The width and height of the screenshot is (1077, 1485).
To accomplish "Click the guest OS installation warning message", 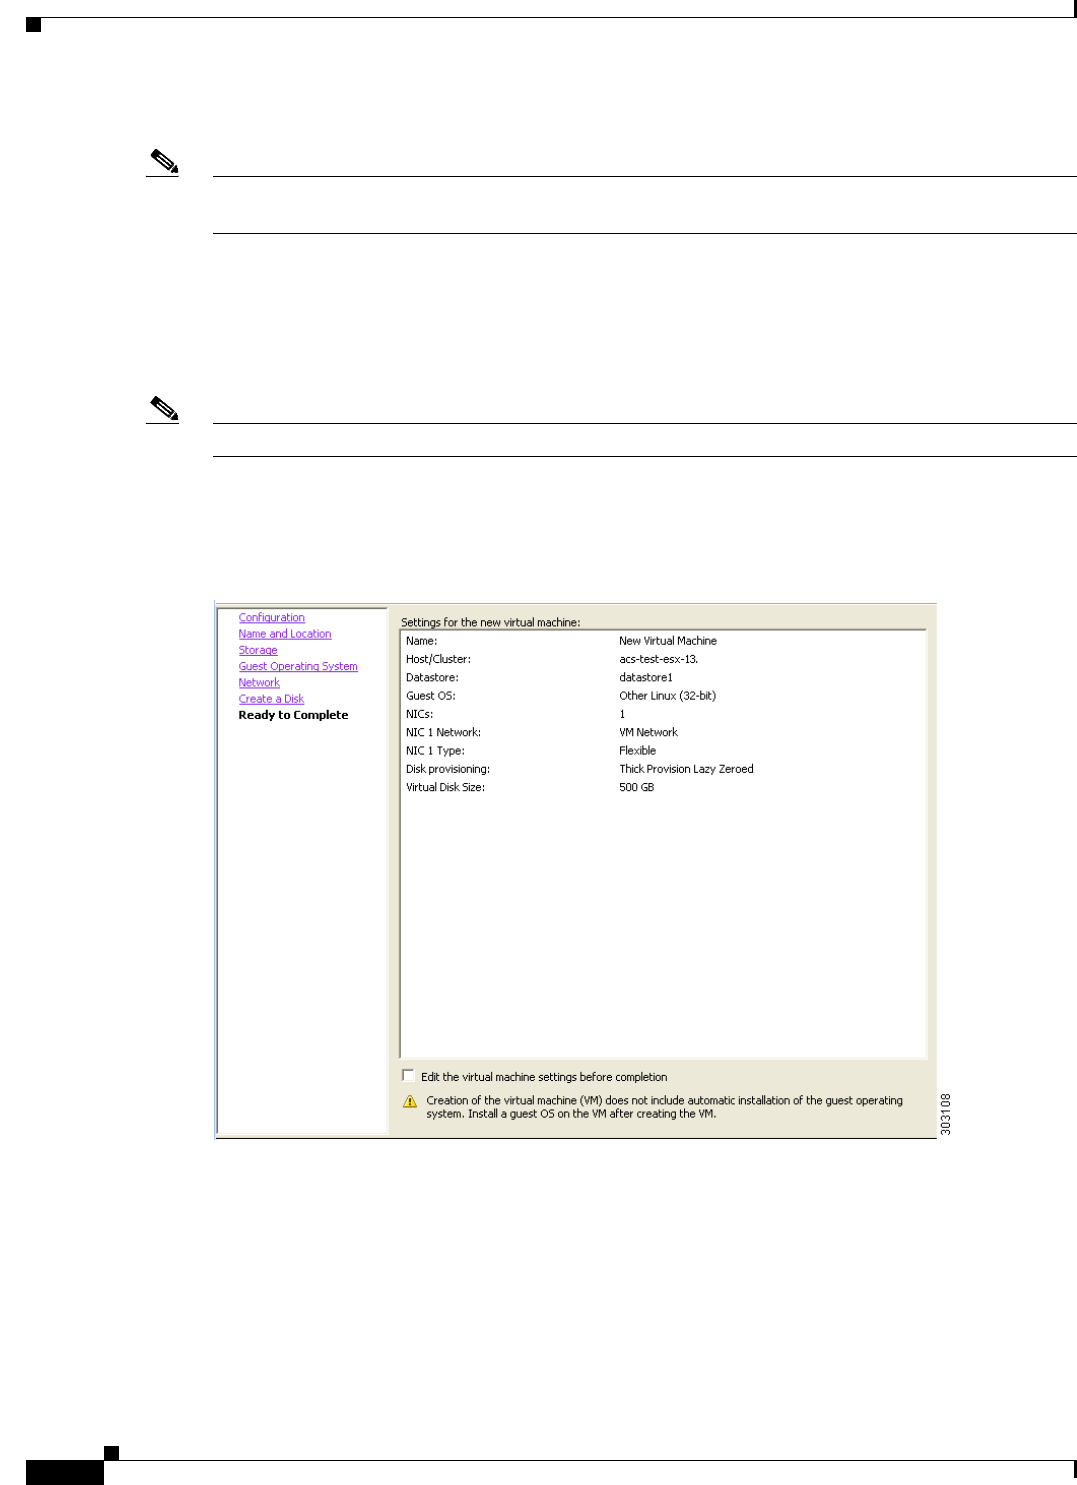I will click(664, 1107).
